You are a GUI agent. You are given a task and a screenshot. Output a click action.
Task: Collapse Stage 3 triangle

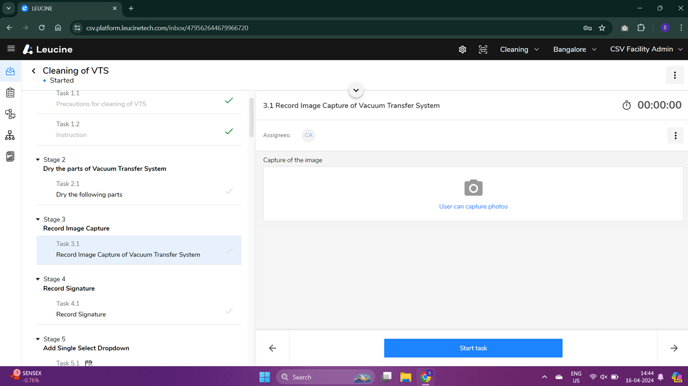(38, 219)
